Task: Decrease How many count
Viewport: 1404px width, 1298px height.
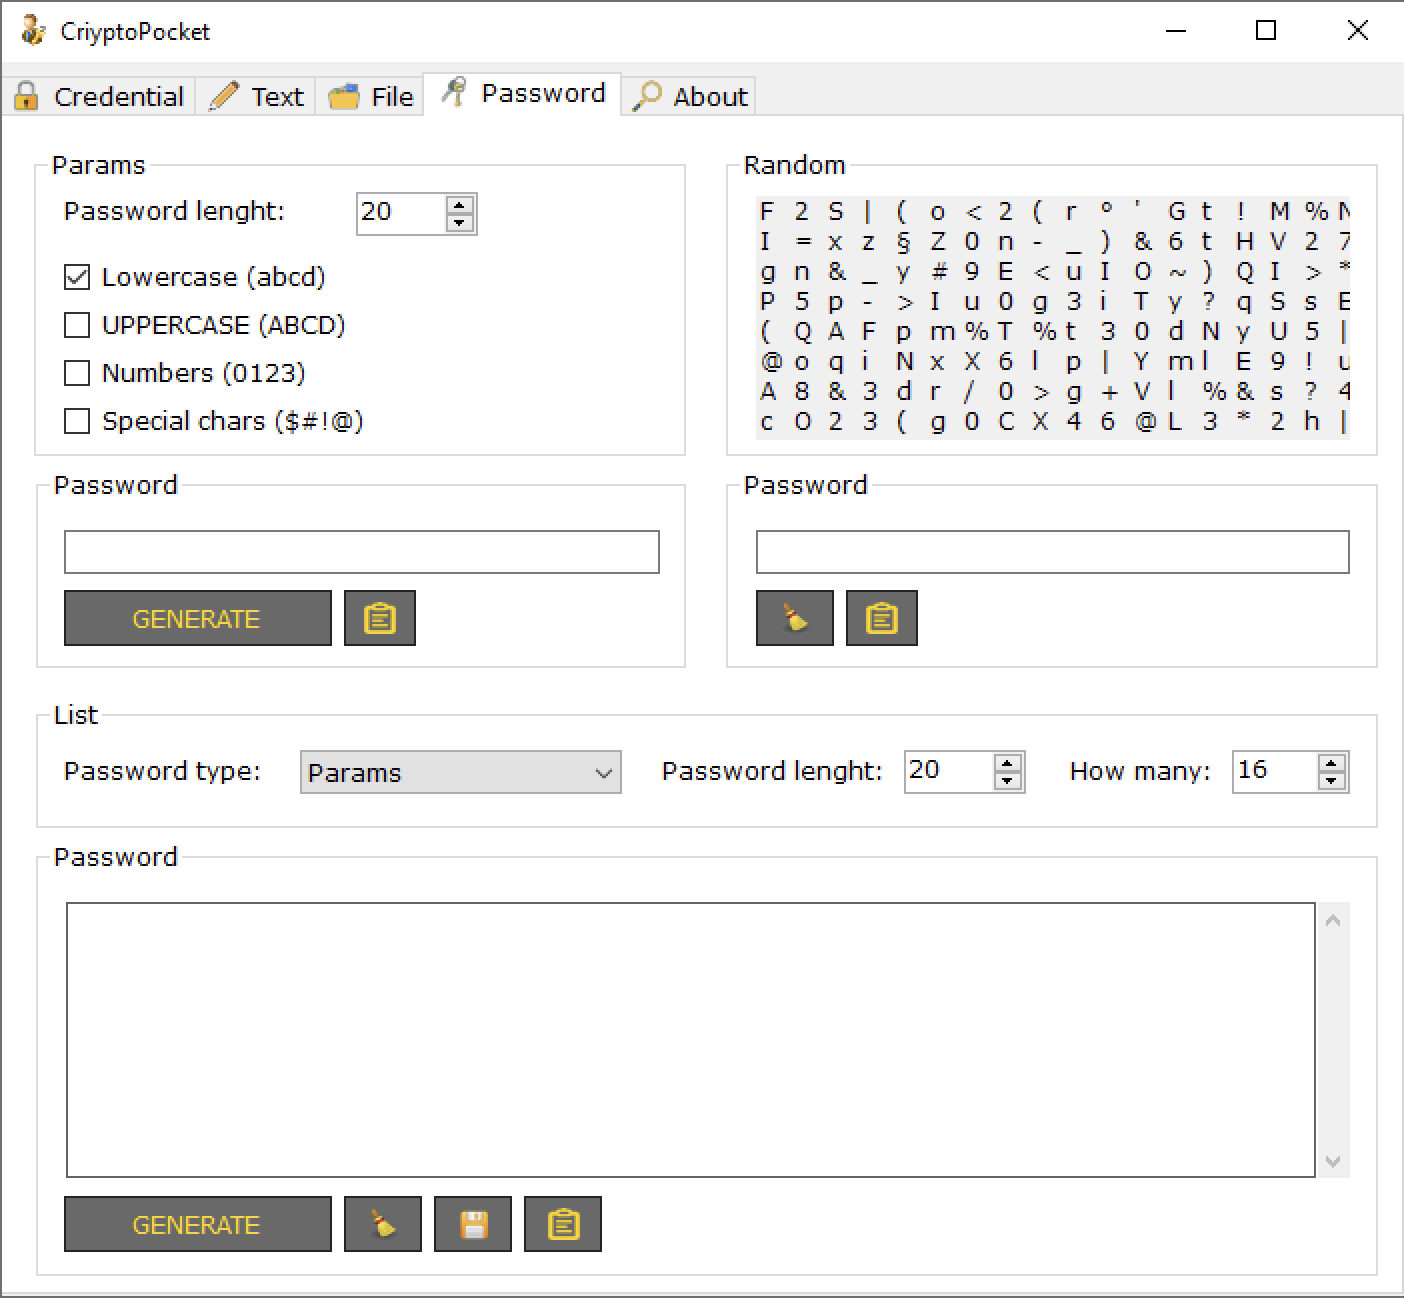Action: (1331, 781)
